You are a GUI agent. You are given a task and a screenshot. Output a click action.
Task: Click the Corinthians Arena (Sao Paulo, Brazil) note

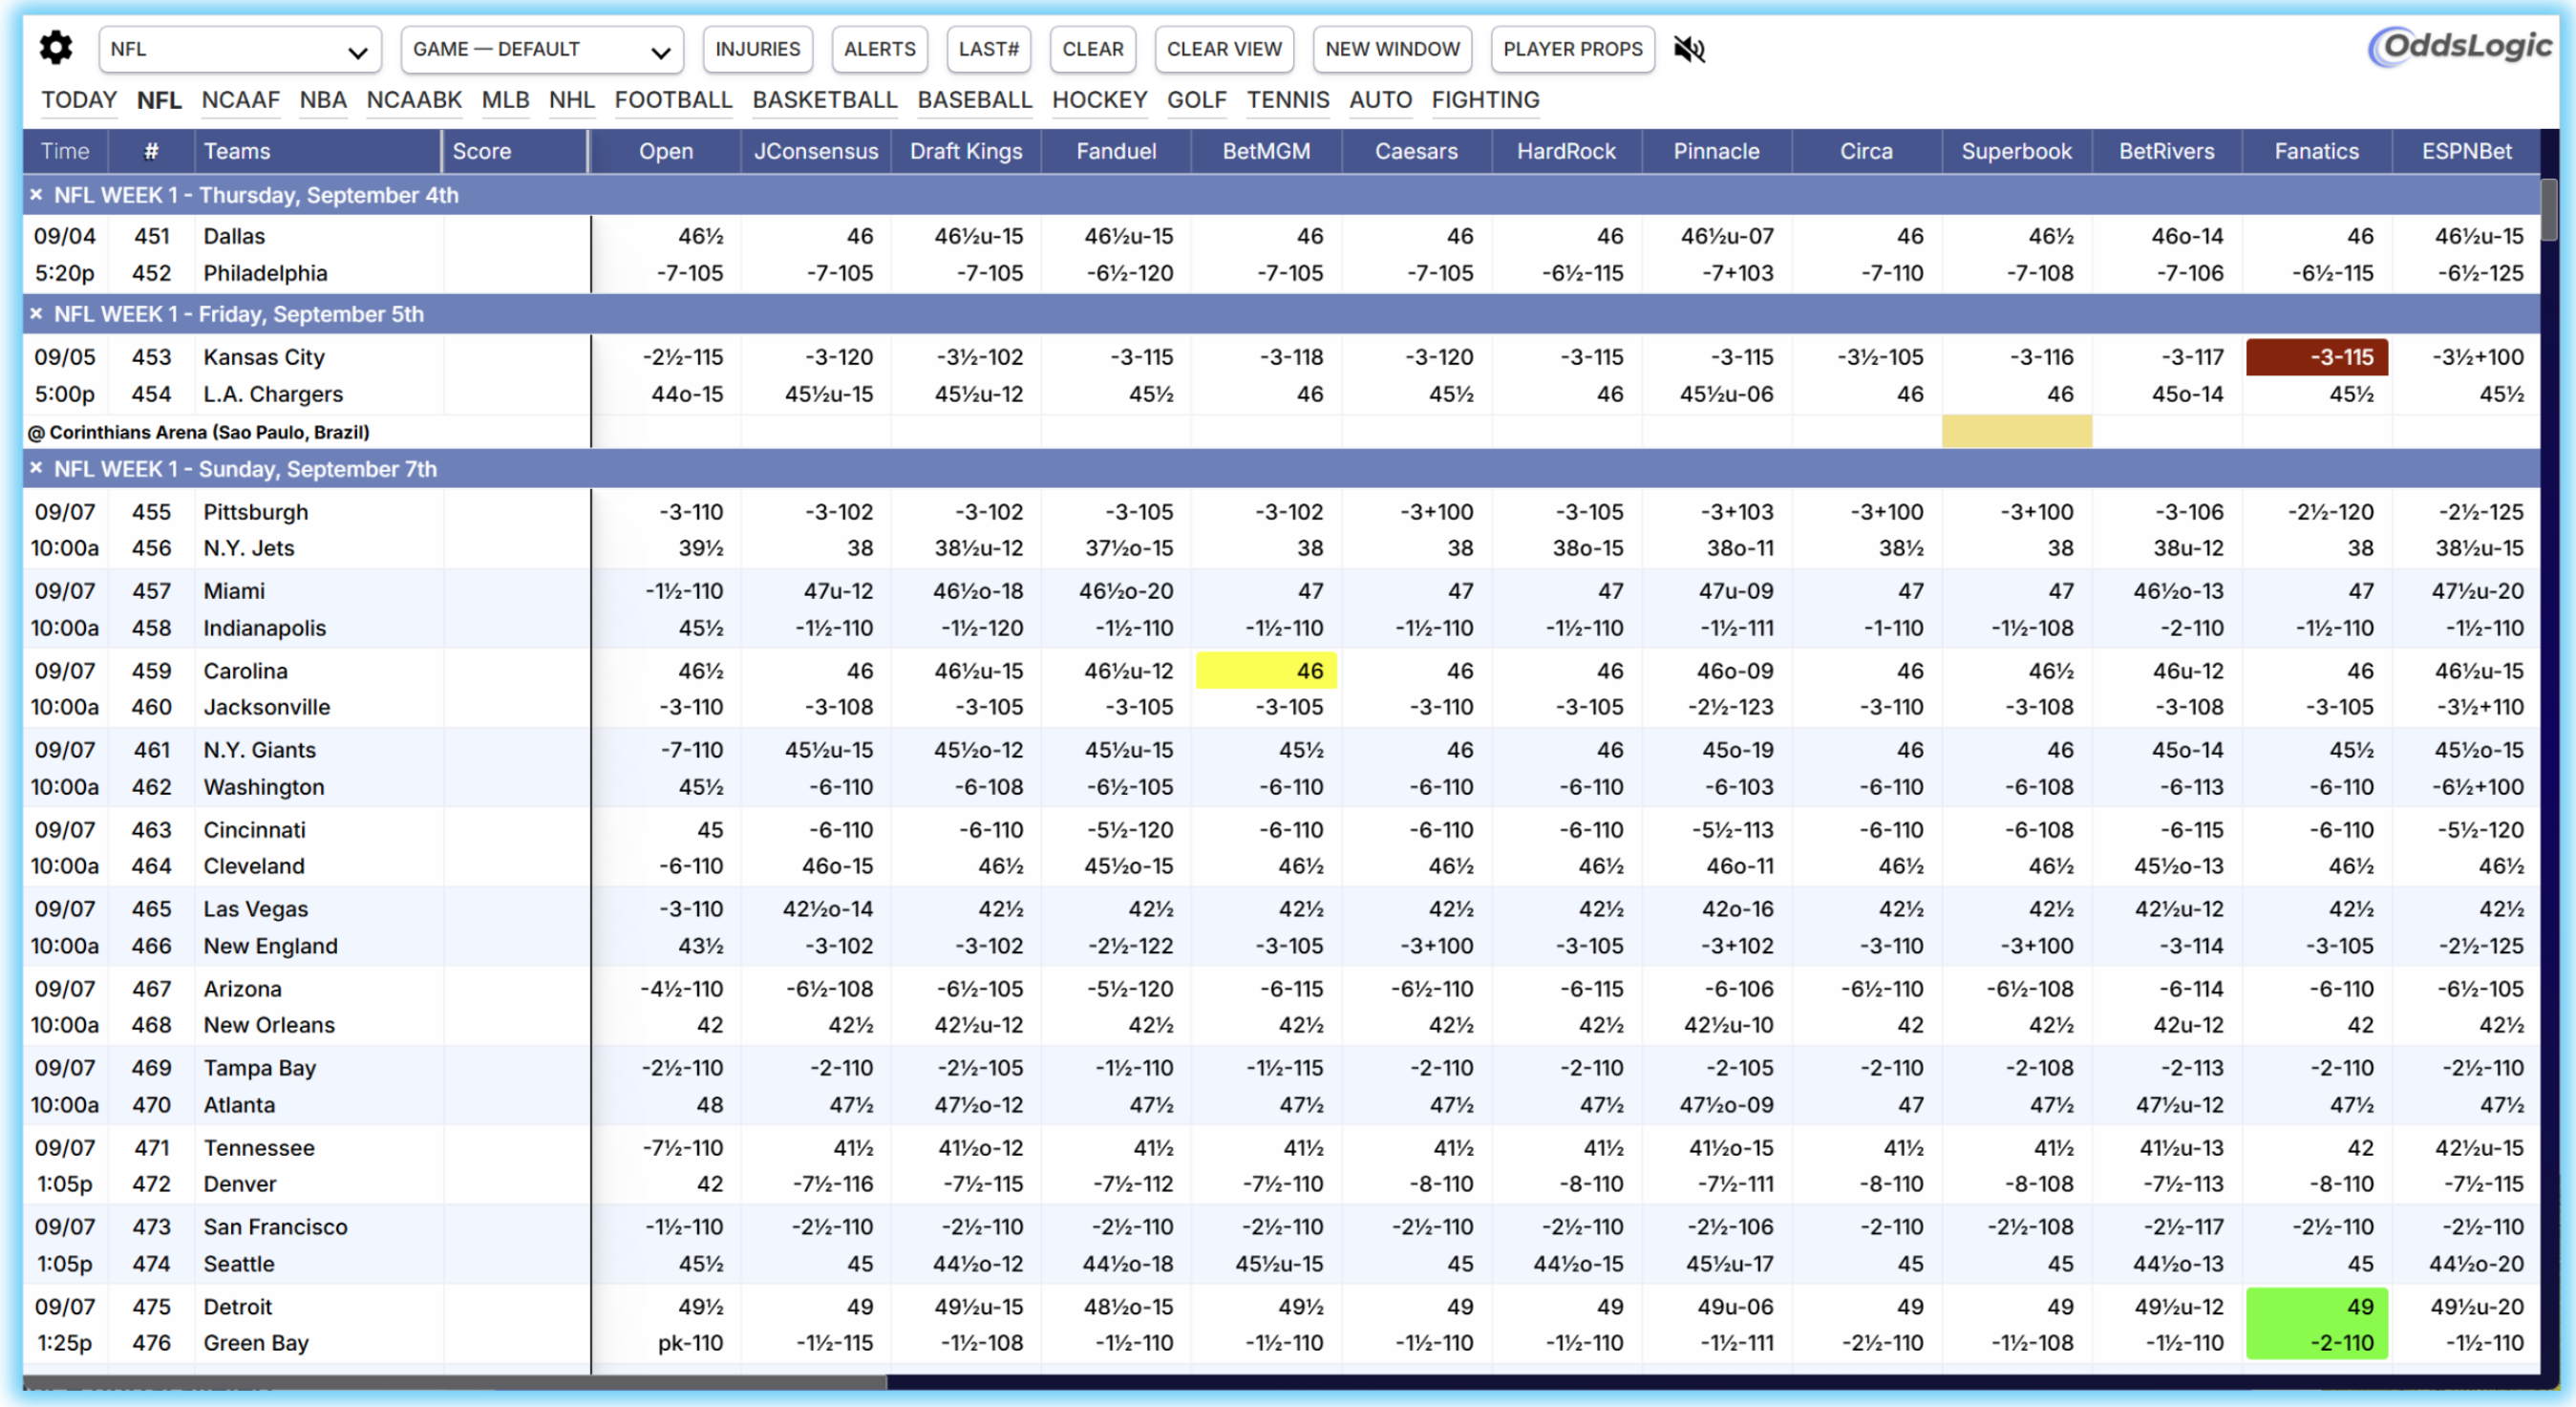coord(199,432)
